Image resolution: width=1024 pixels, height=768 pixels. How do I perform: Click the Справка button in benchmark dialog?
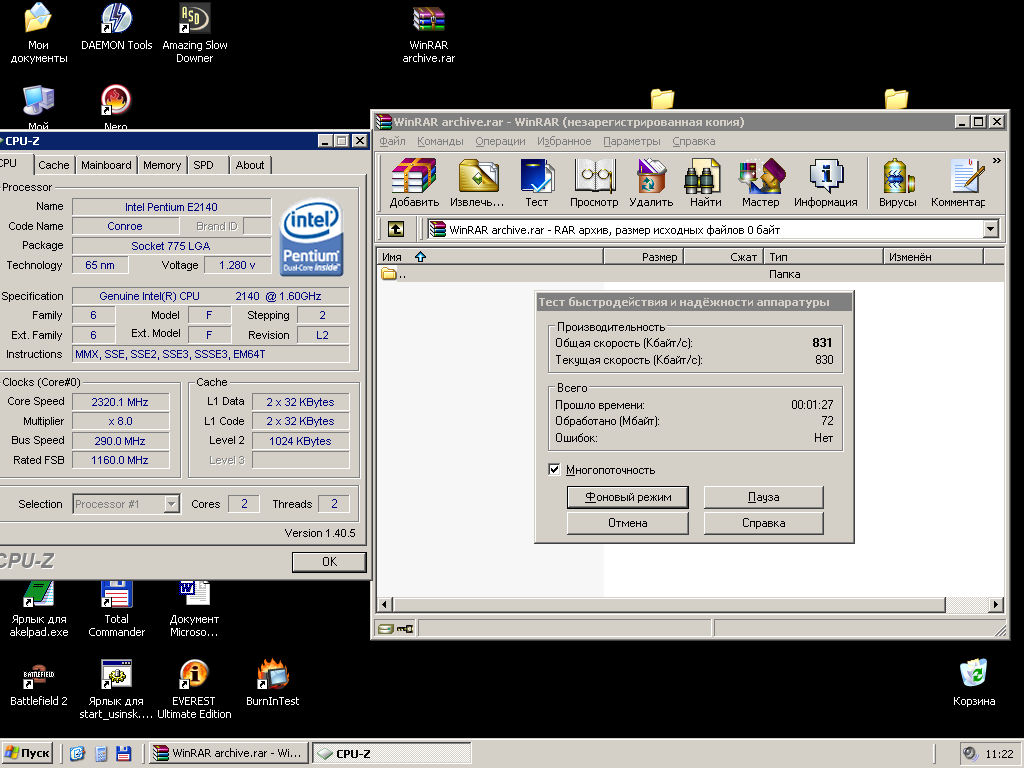763,523
